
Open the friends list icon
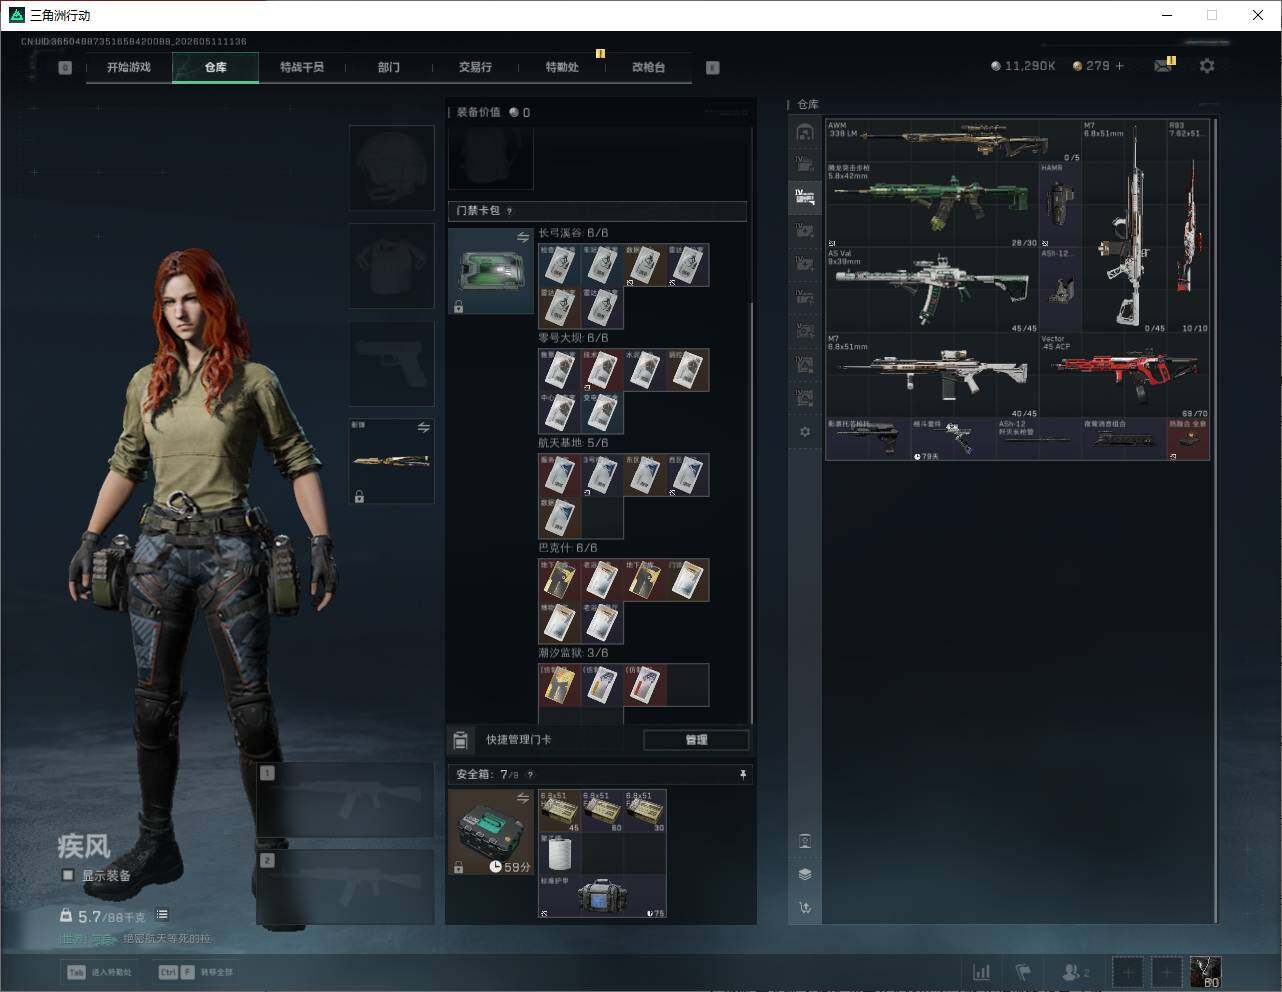(x=1075, y=972)
